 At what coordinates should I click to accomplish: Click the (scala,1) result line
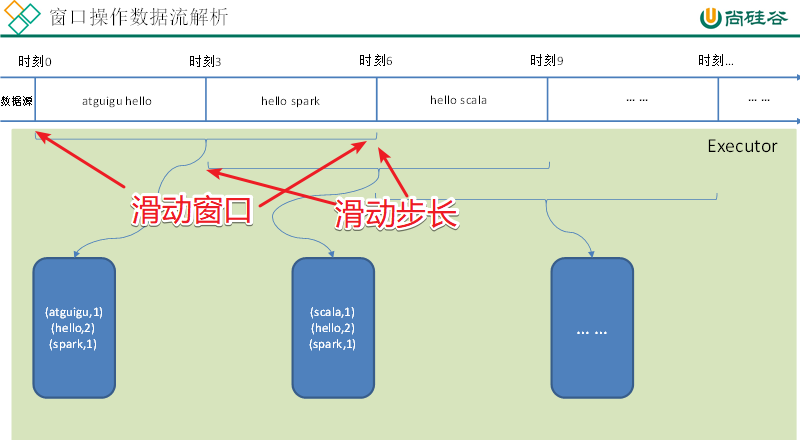tap(332, 312)
